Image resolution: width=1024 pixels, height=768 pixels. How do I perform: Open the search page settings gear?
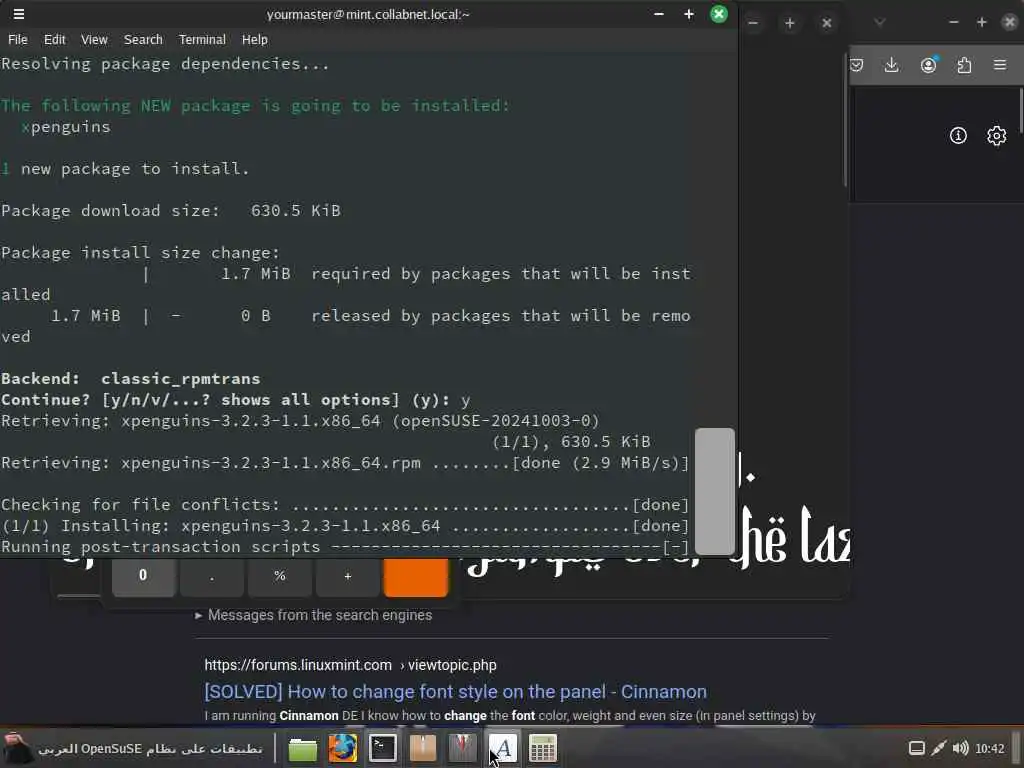(x=997, y=136)
